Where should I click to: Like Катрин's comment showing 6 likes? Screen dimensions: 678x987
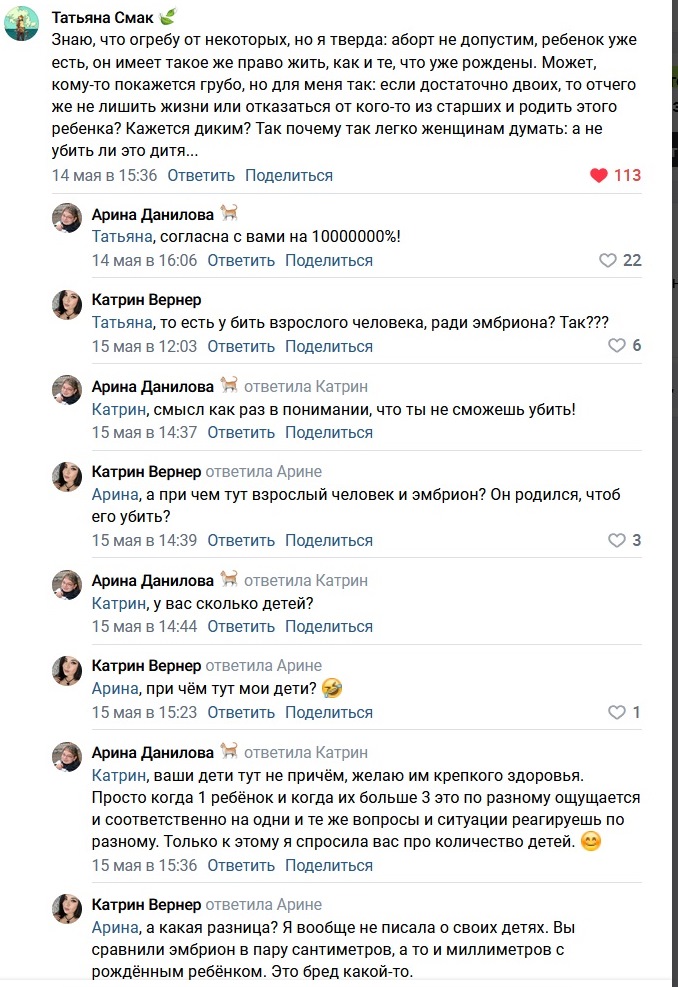(x=617, y=346)
